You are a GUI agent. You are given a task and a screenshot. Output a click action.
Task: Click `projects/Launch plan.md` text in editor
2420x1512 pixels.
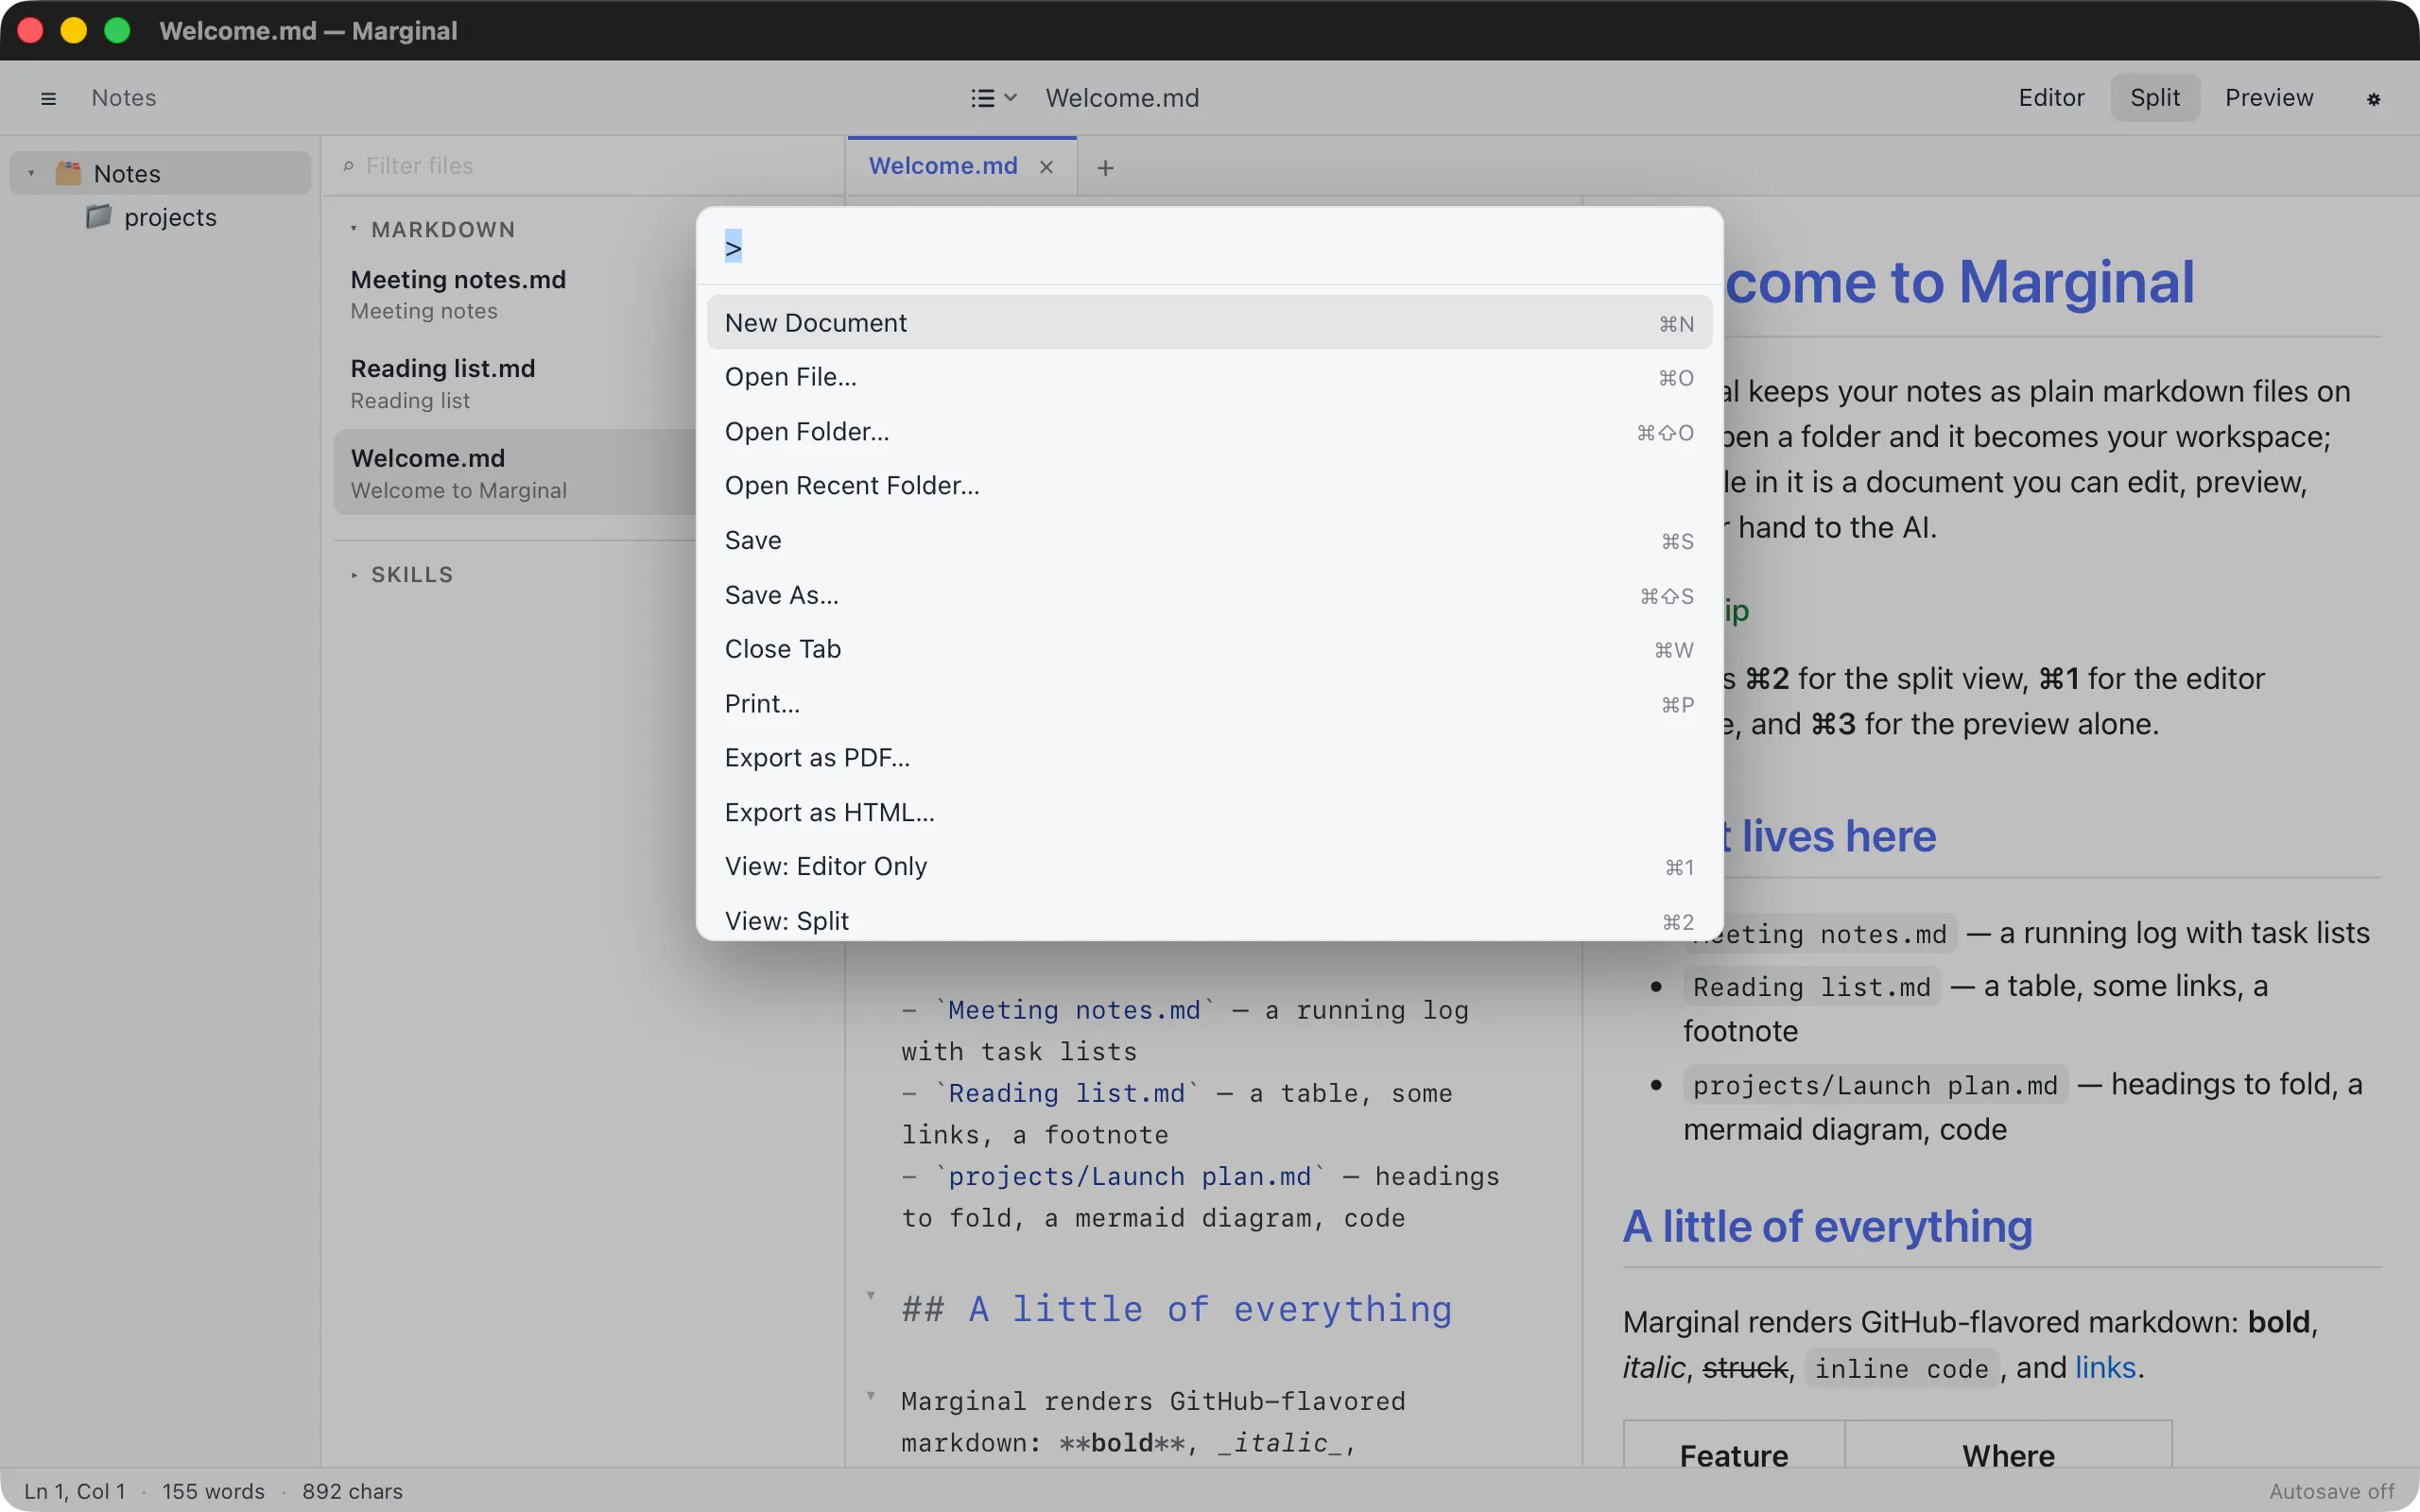point(1129,1176)
